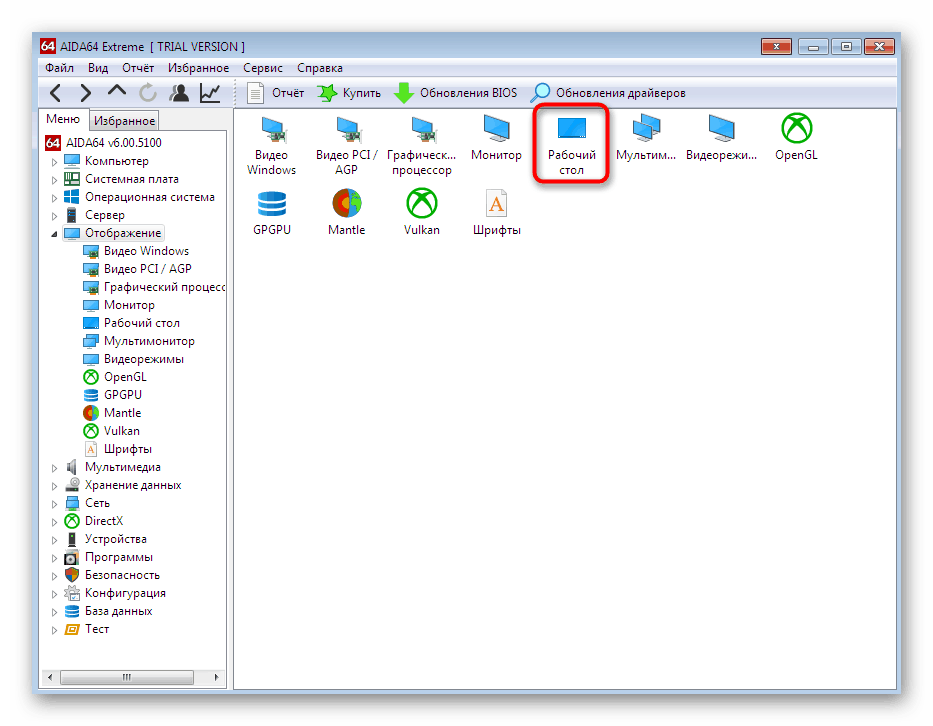Image resolution: width=933 pixels, height=726 pixels.
Task: Select Конфигурация in the tree
Action: (x=115, y=593)
